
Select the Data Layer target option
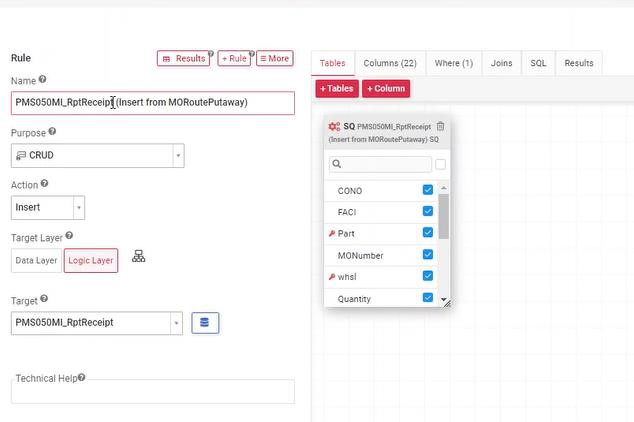36,261
